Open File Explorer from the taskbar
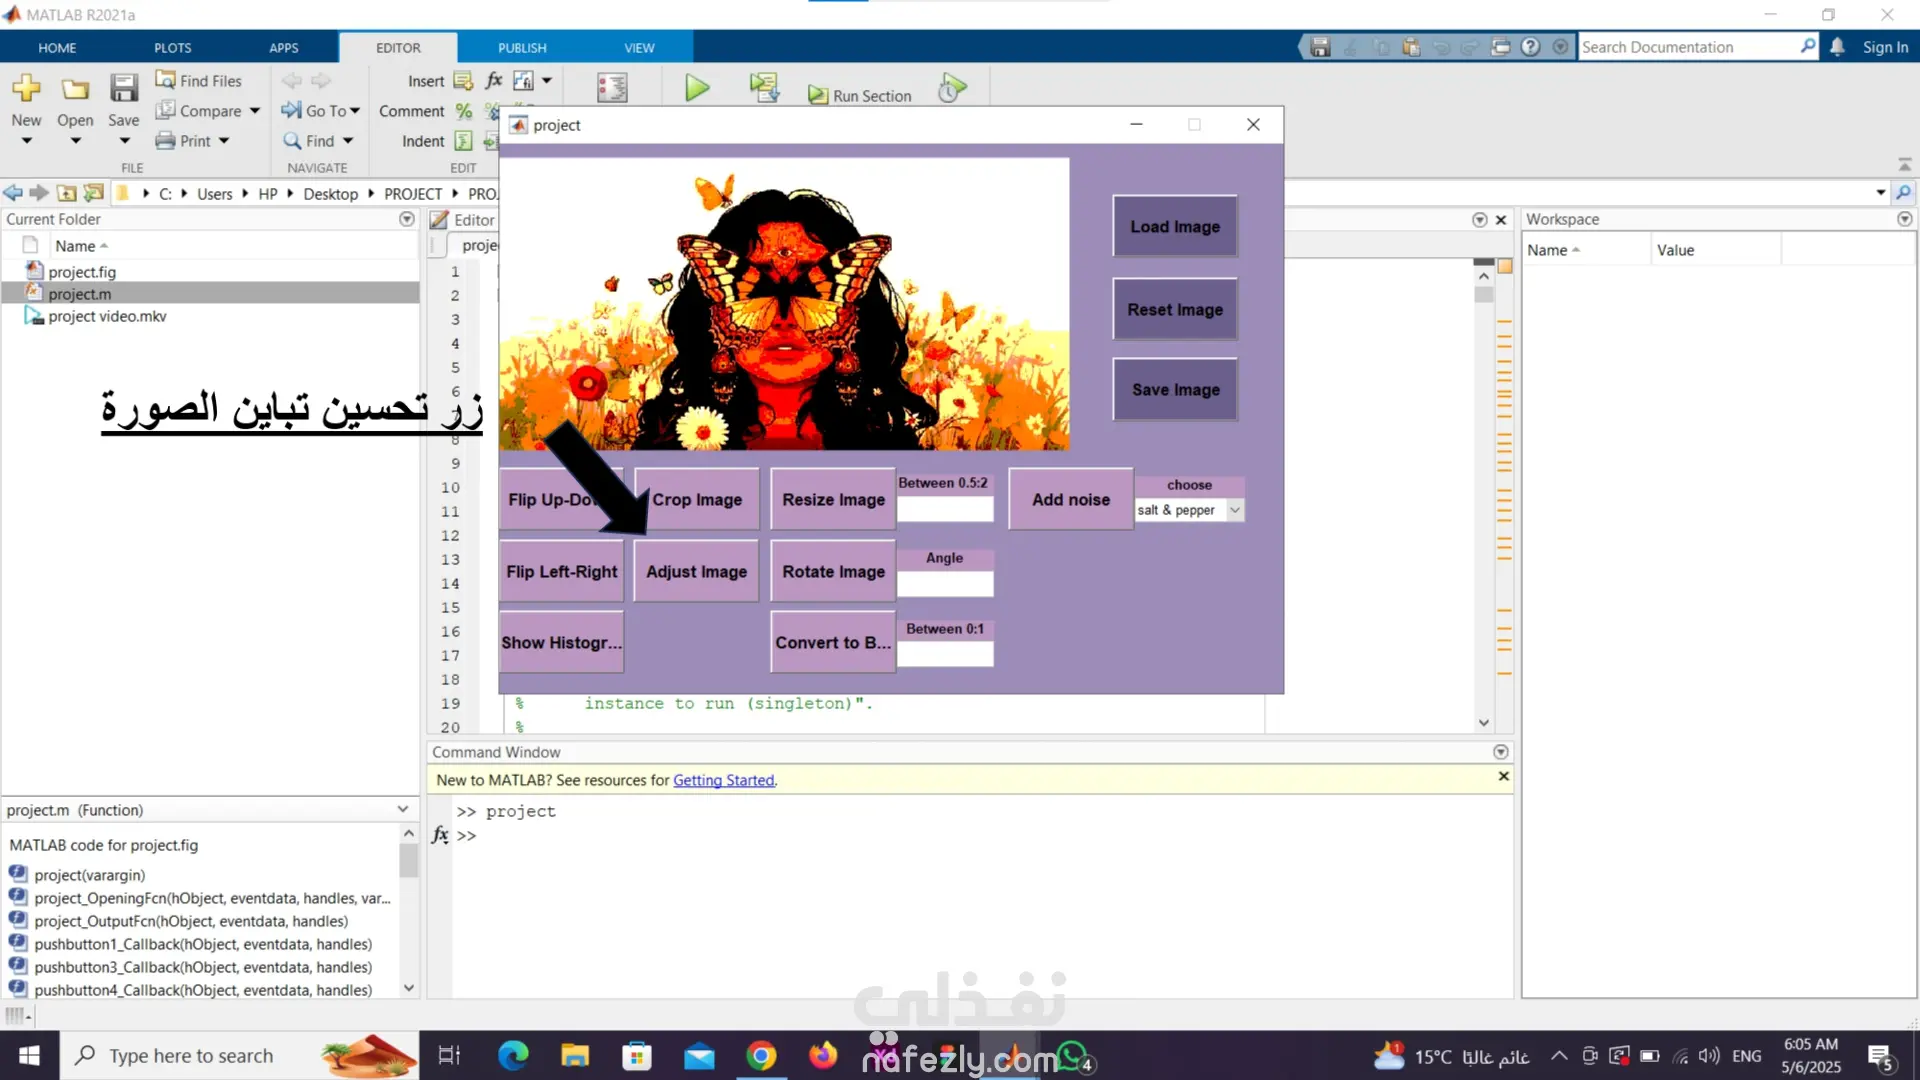Screen dimensions: 1920x1080 (575, 1056)
